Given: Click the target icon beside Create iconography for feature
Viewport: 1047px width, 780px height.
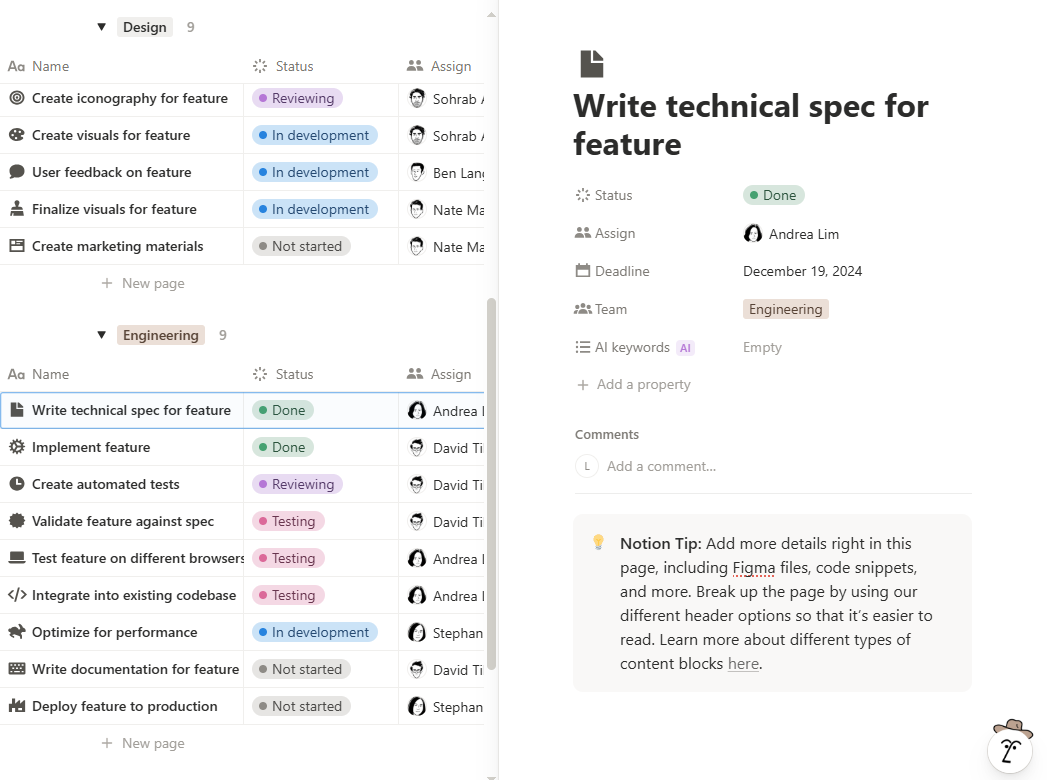Looking at the screenshot, I should coord(16,98).
